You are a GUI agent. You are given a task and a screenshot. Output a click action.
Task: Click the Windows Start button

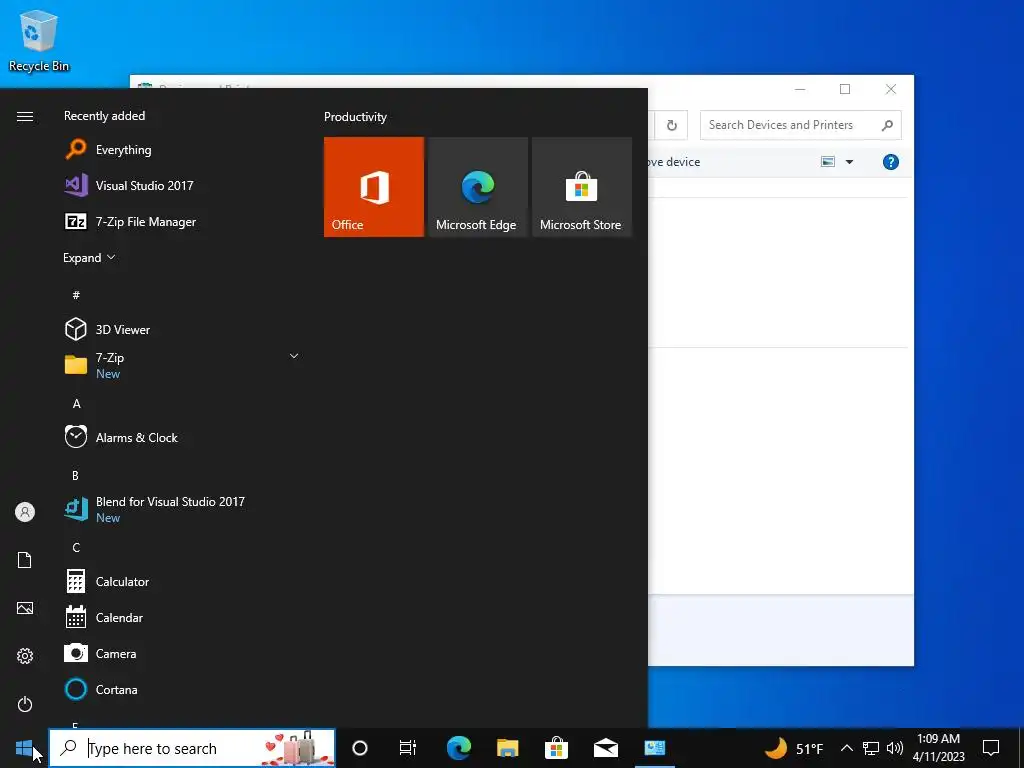[24, 748]
